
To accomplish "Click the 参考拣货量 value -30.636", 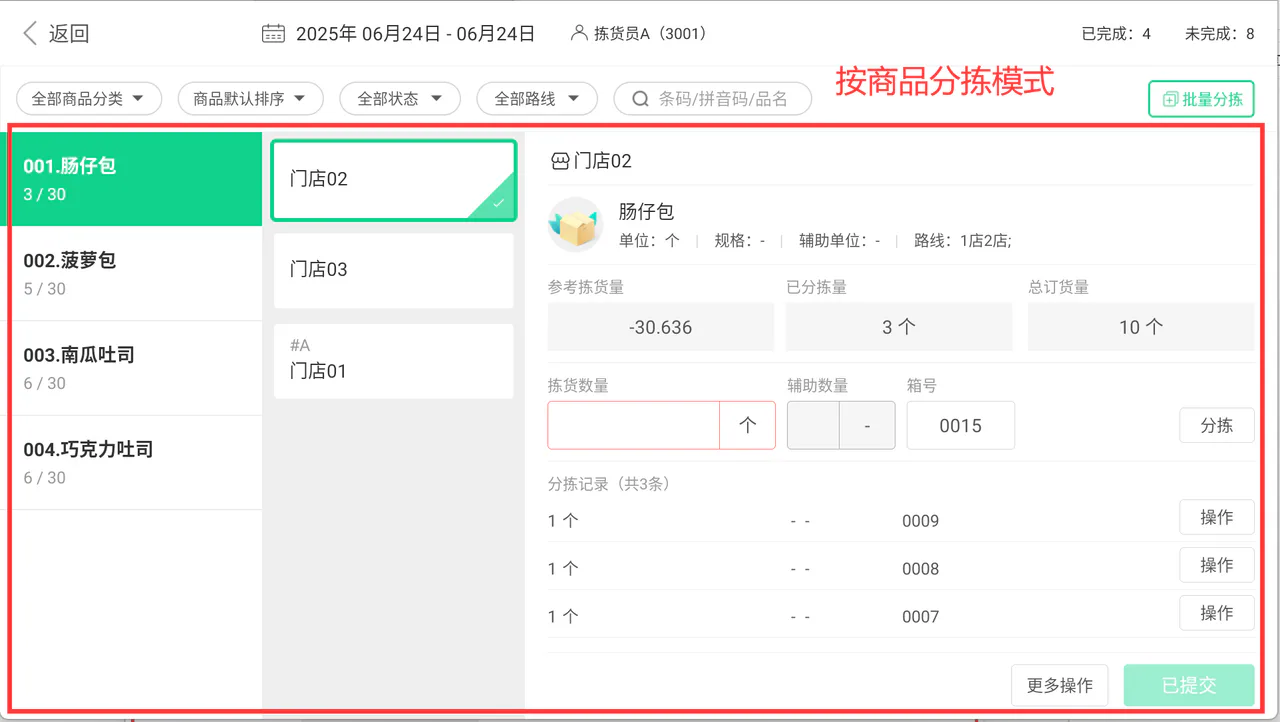I will 661,327.
